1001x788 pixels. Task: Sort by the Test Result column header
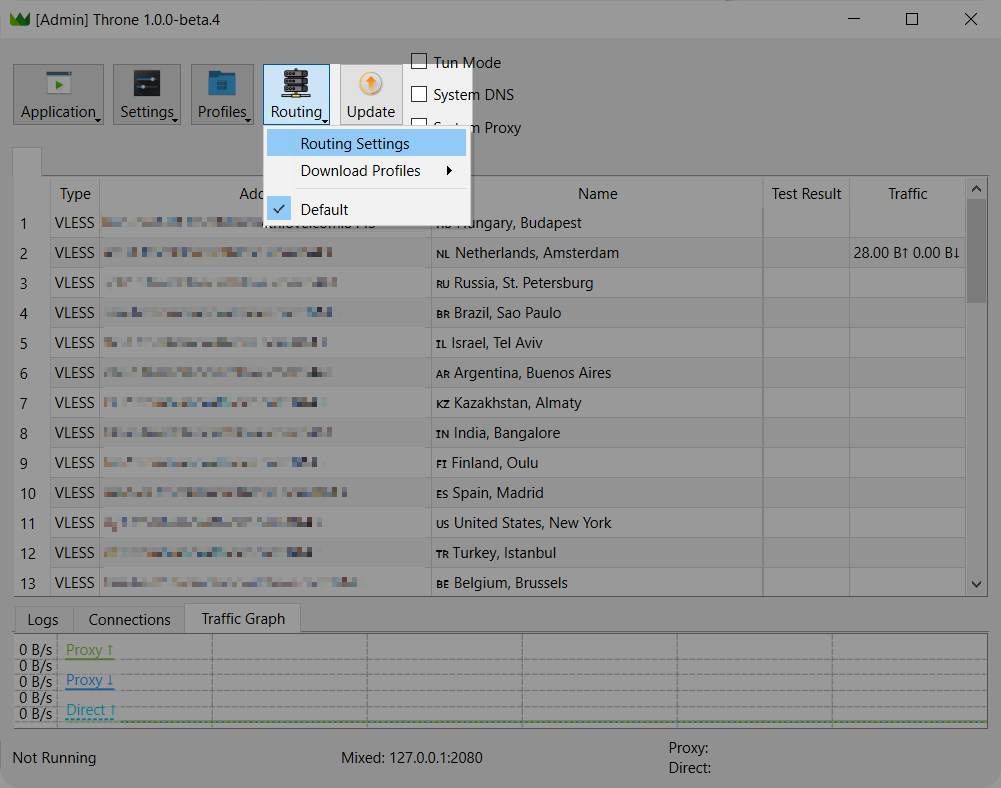coord(806,194)
